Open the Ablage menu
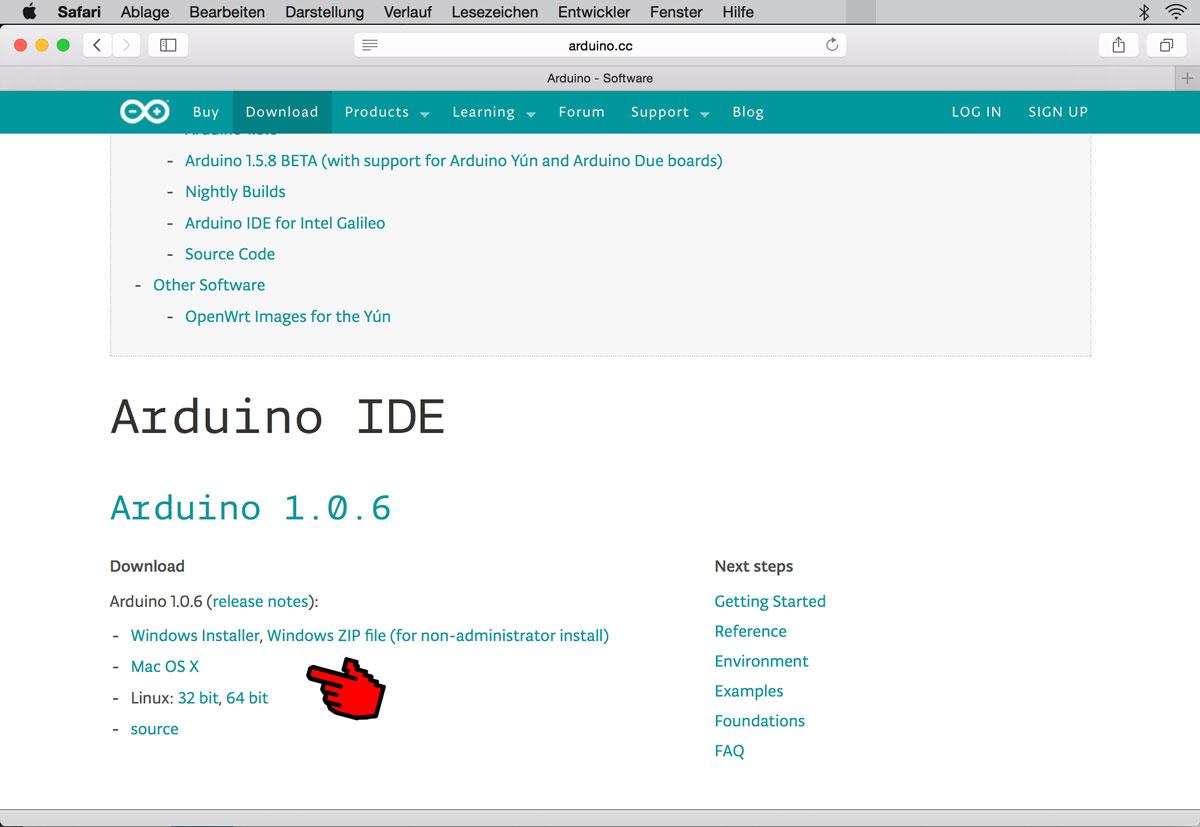 pos(145,12)
